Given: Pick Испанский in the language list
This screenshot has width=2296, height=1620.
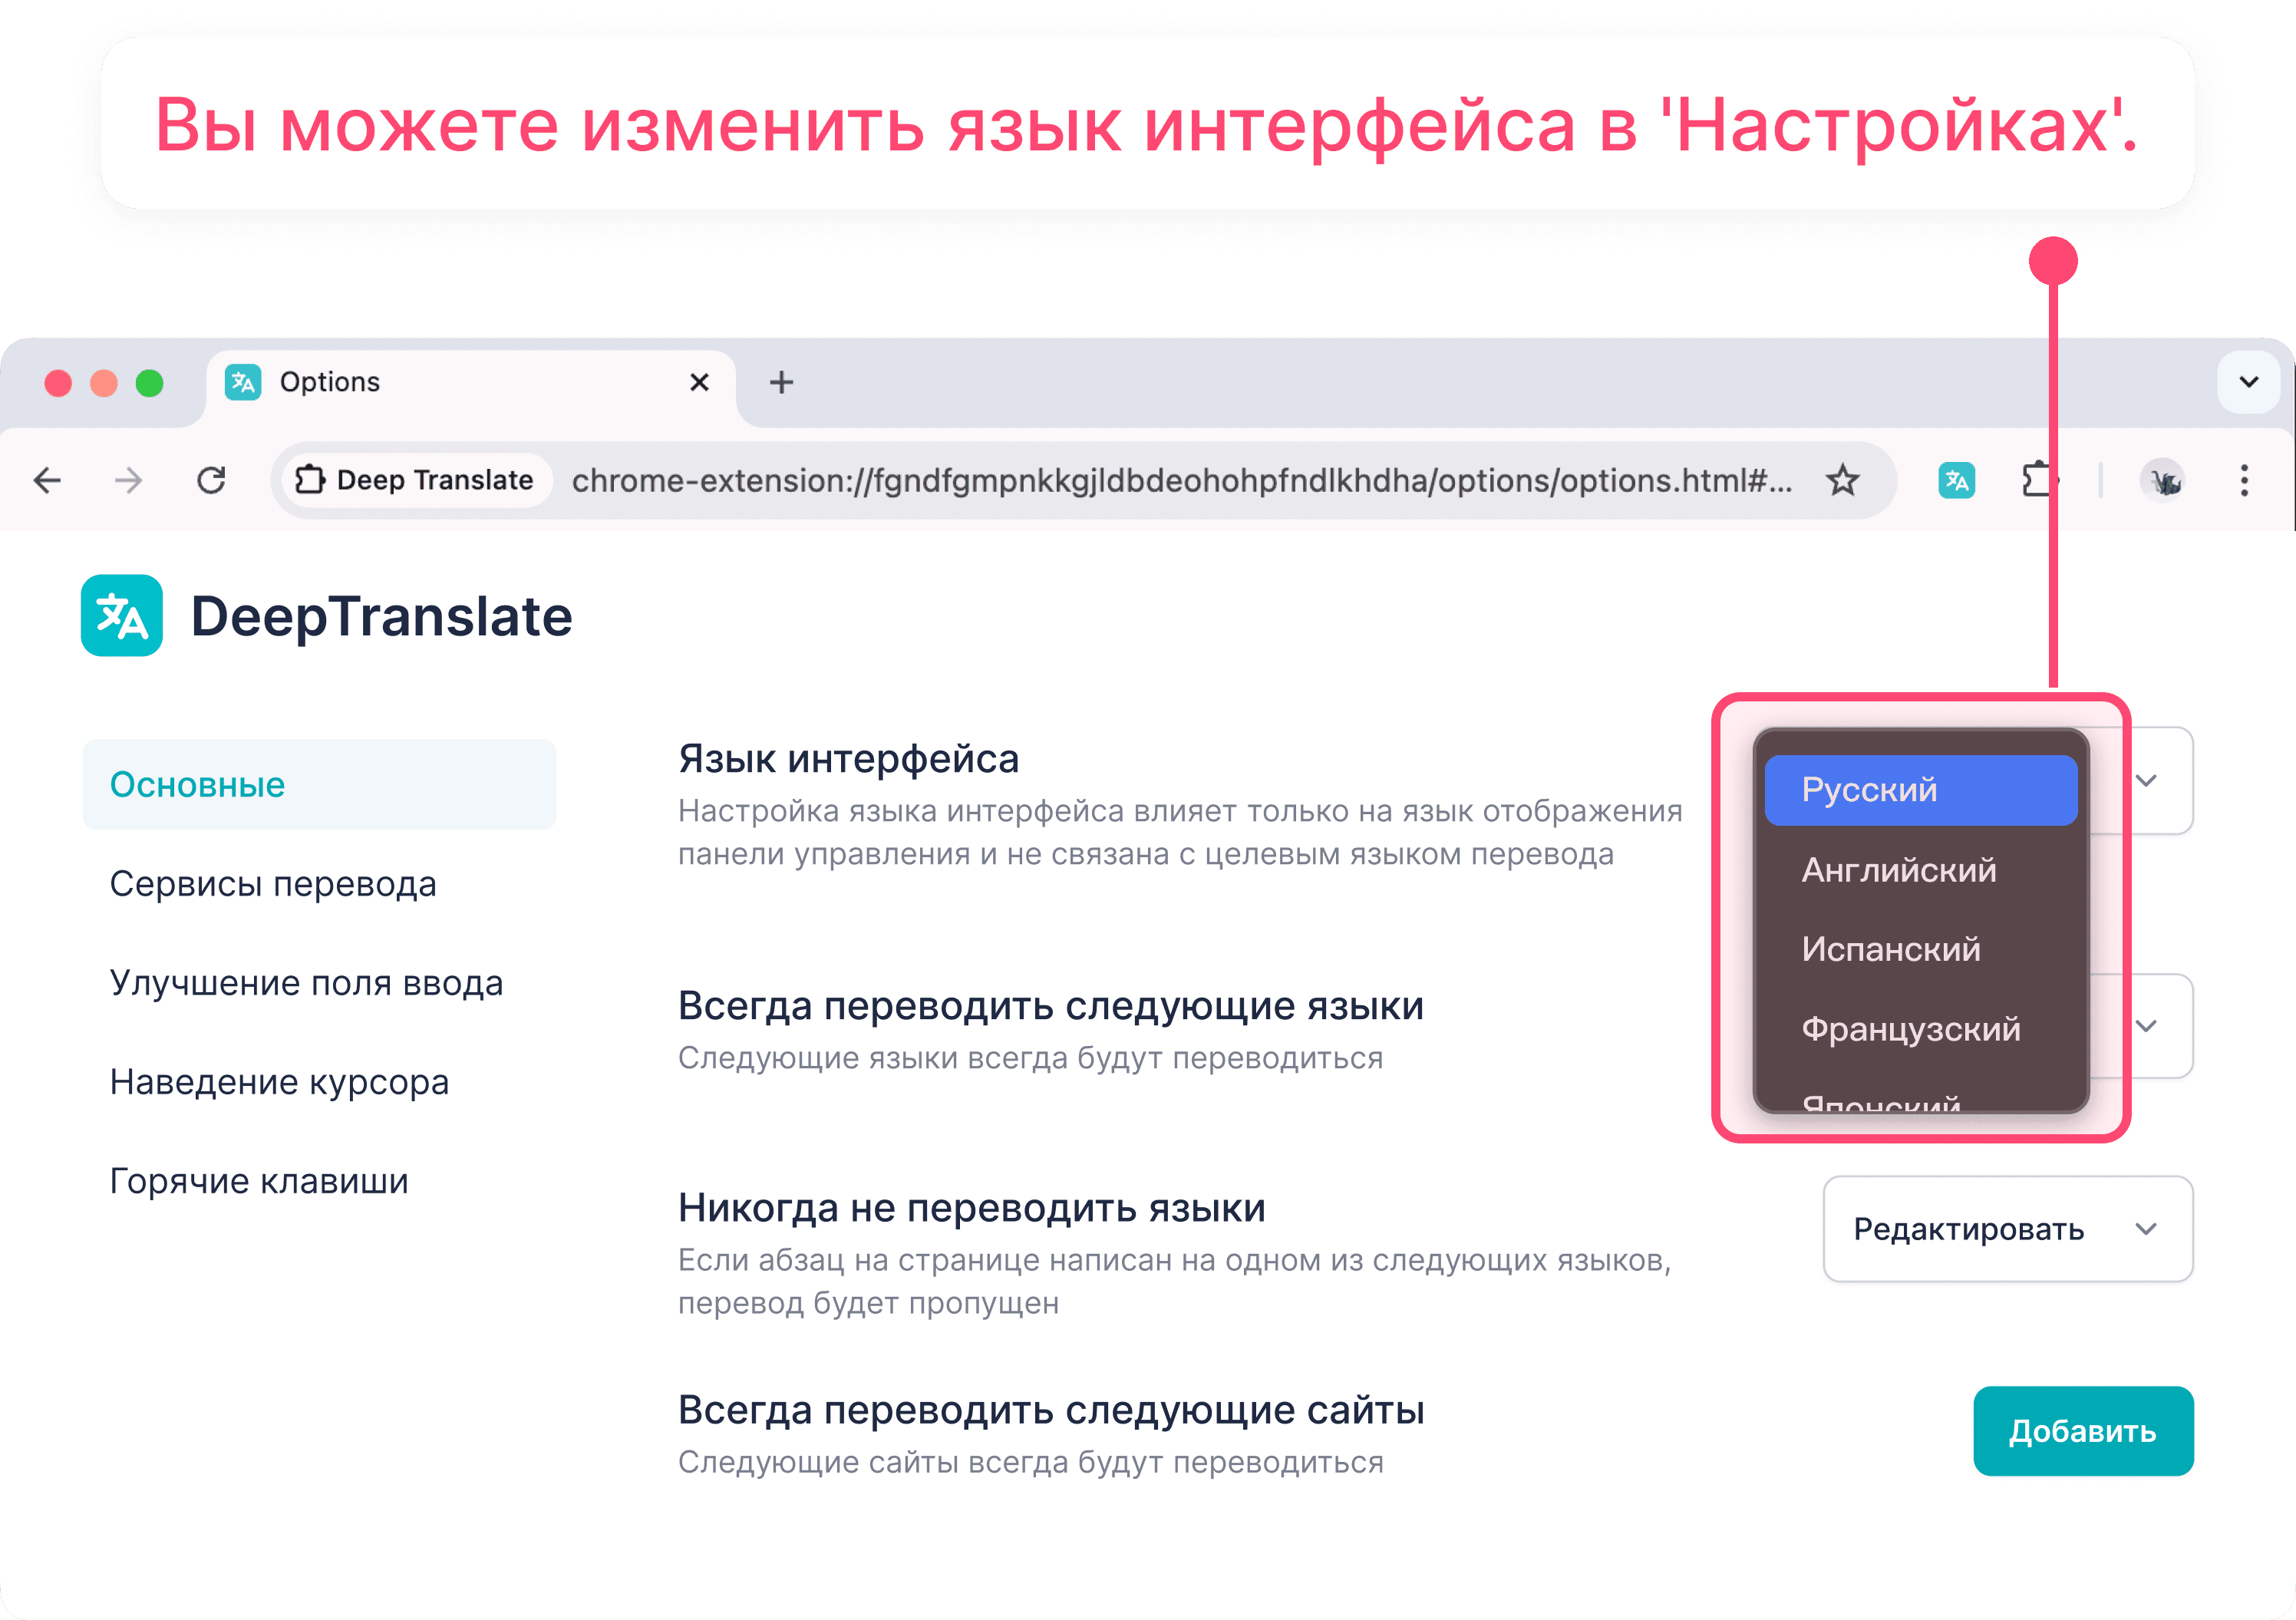Looking at the screenshot, I should point(1921,949).
